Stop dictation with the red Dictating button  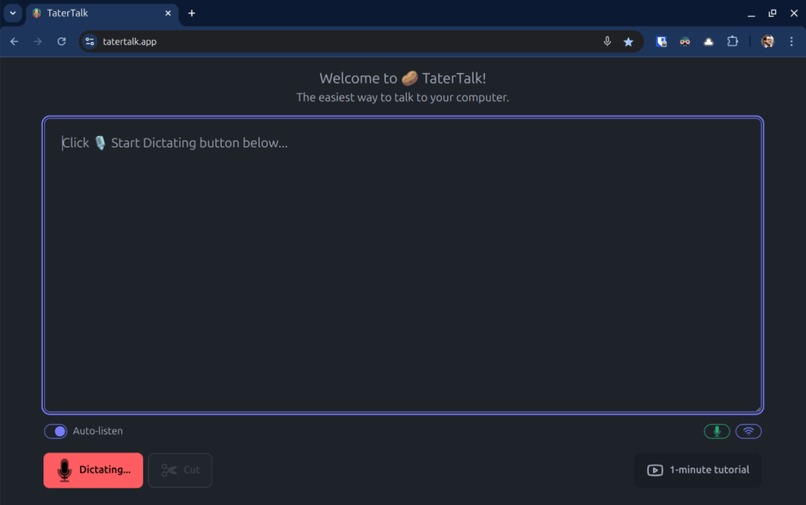pyautogui.click(x=93, y=470)
